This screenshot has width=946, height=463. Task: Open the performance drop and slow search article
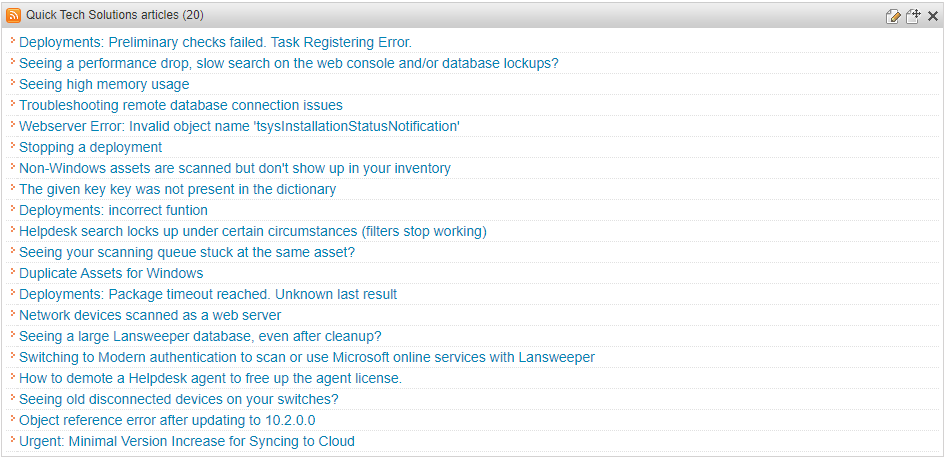[288, 63]
